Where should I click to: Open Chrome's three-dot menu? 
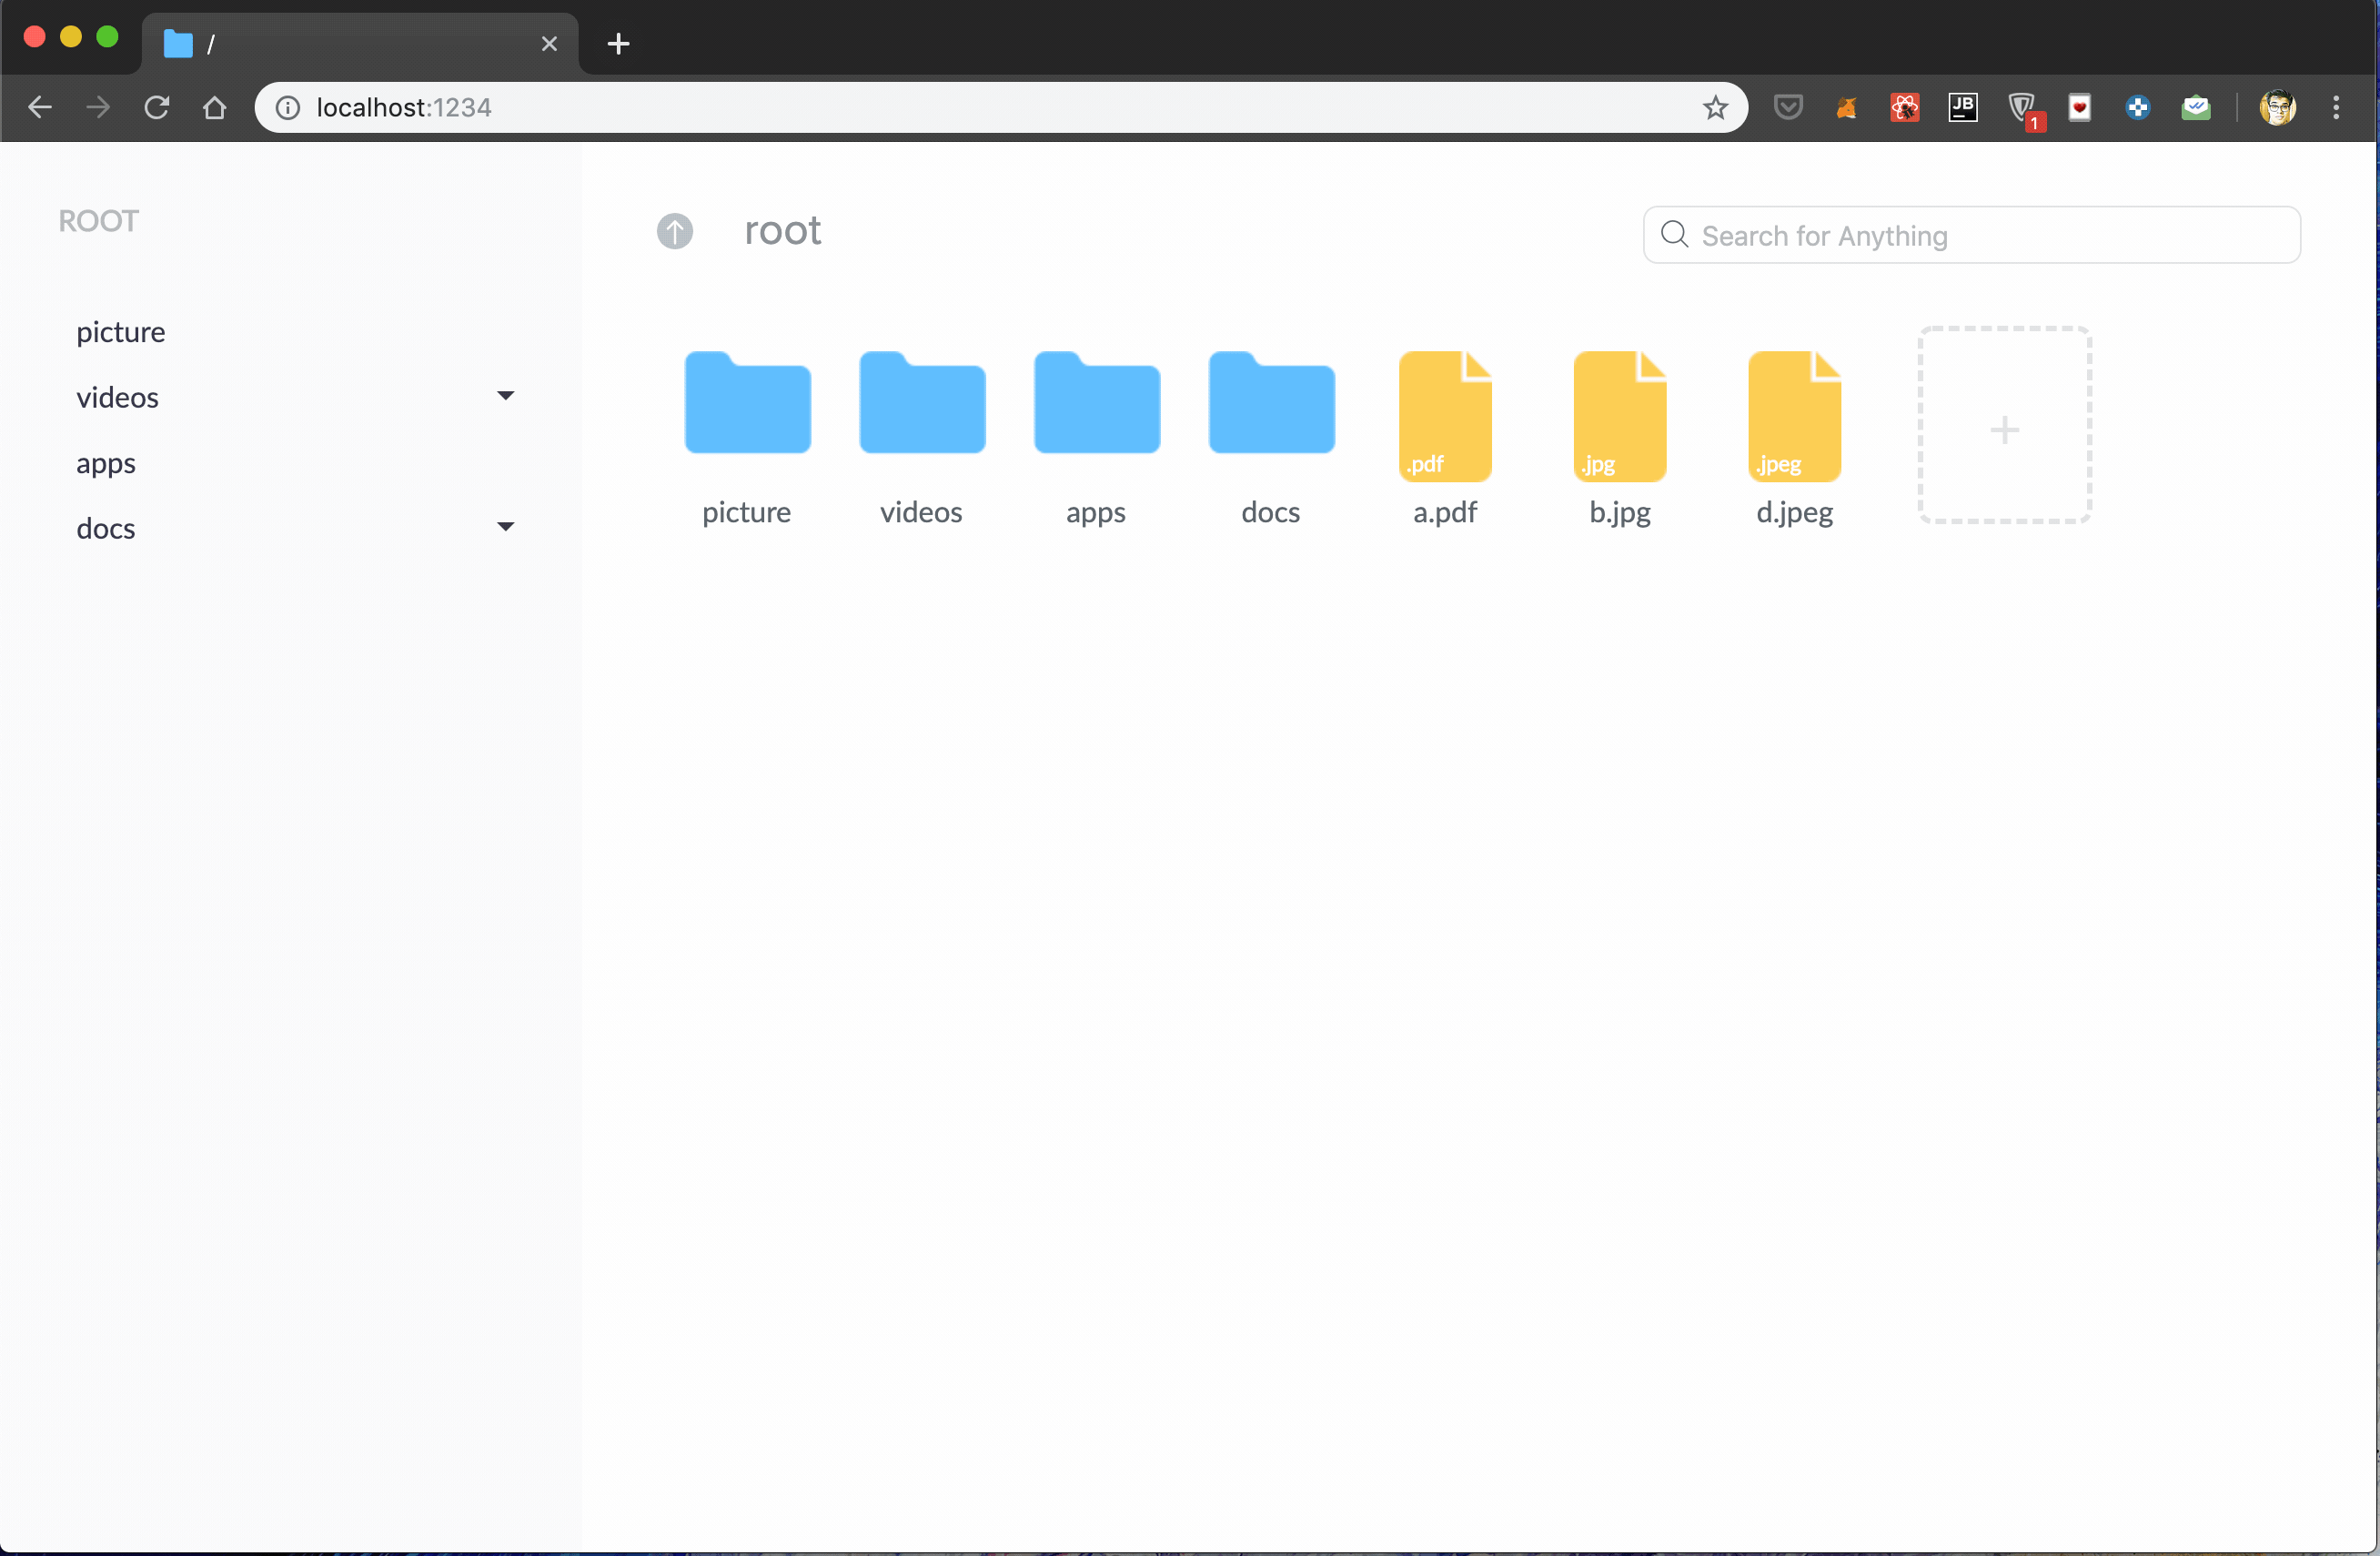tap(2336, 108)
